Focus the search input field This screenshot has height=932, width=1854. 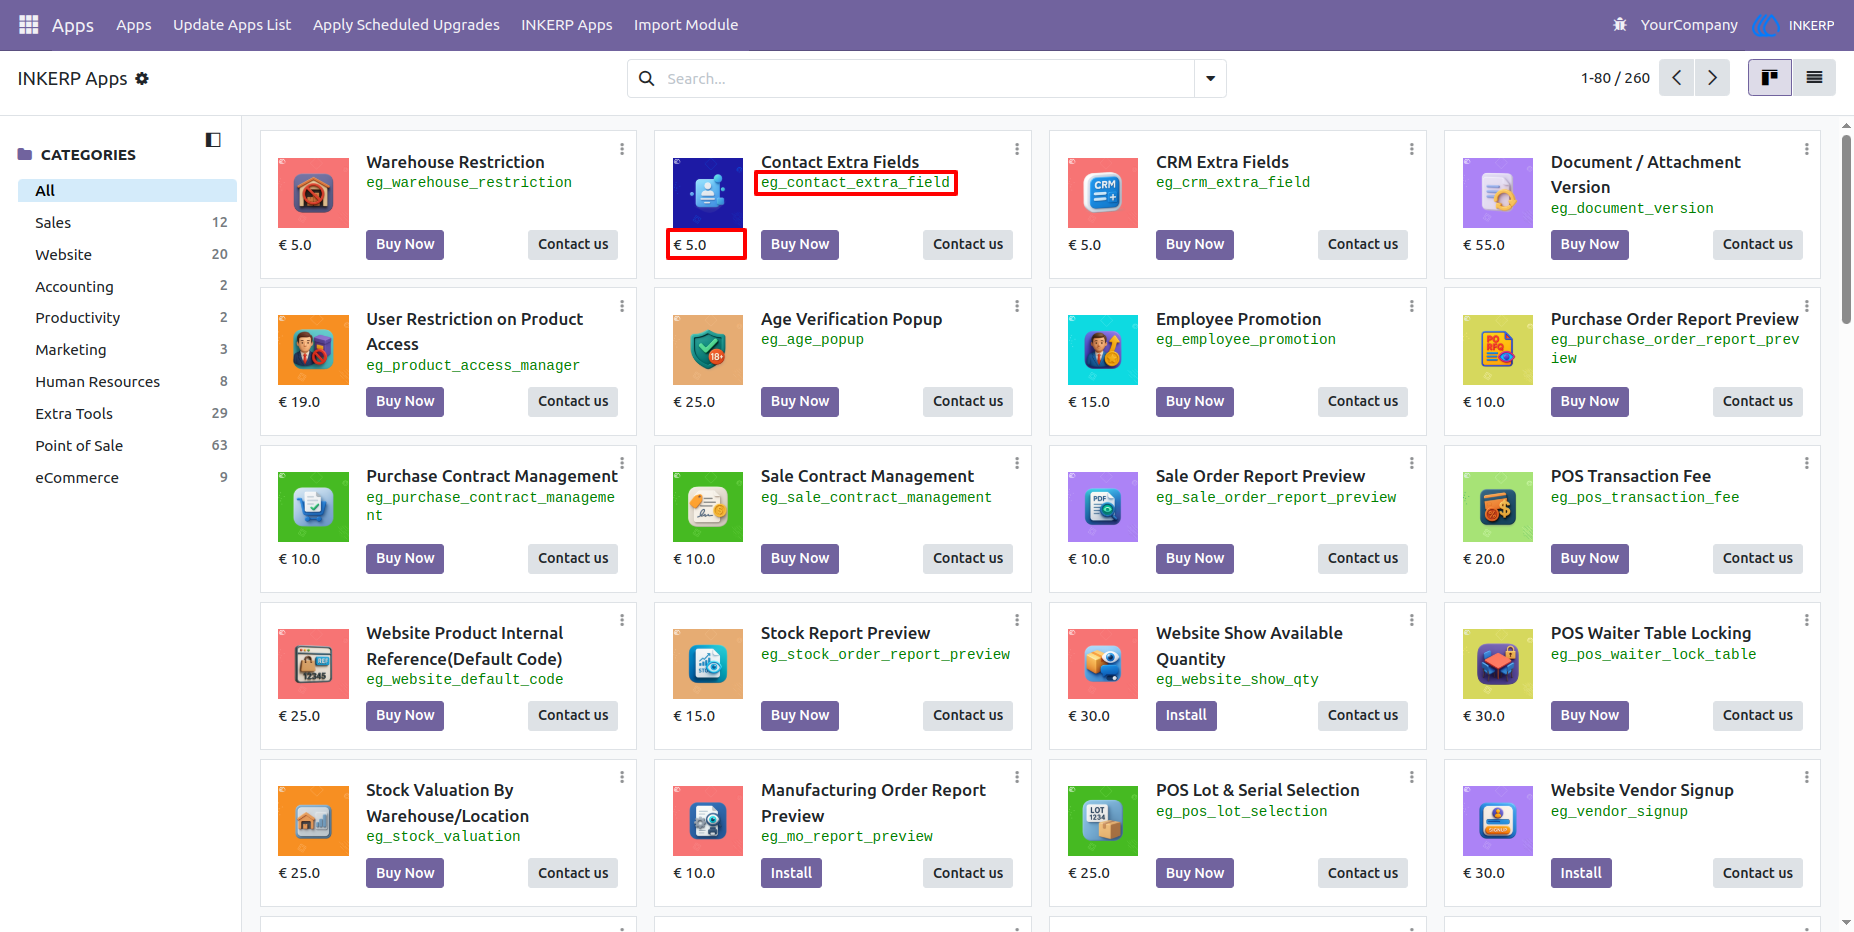tap(927, 78)
